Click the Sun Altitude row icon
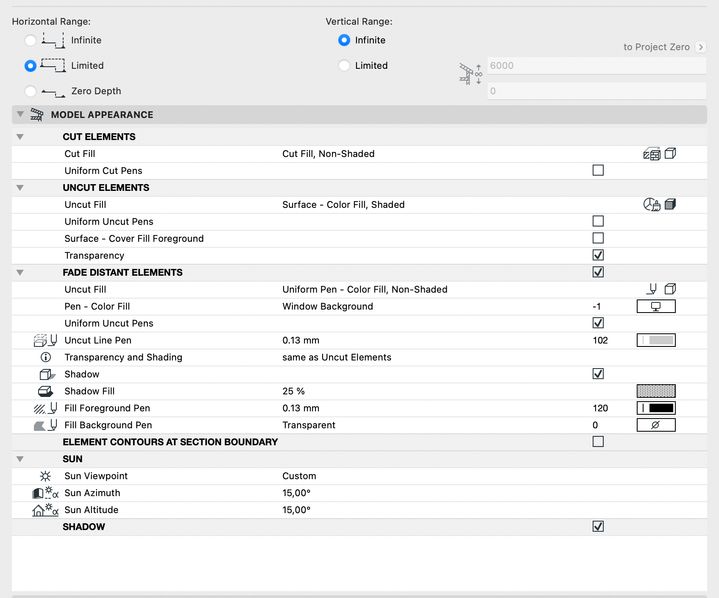The width and height of the screenshot is (719, 598). tap(45, 510)
